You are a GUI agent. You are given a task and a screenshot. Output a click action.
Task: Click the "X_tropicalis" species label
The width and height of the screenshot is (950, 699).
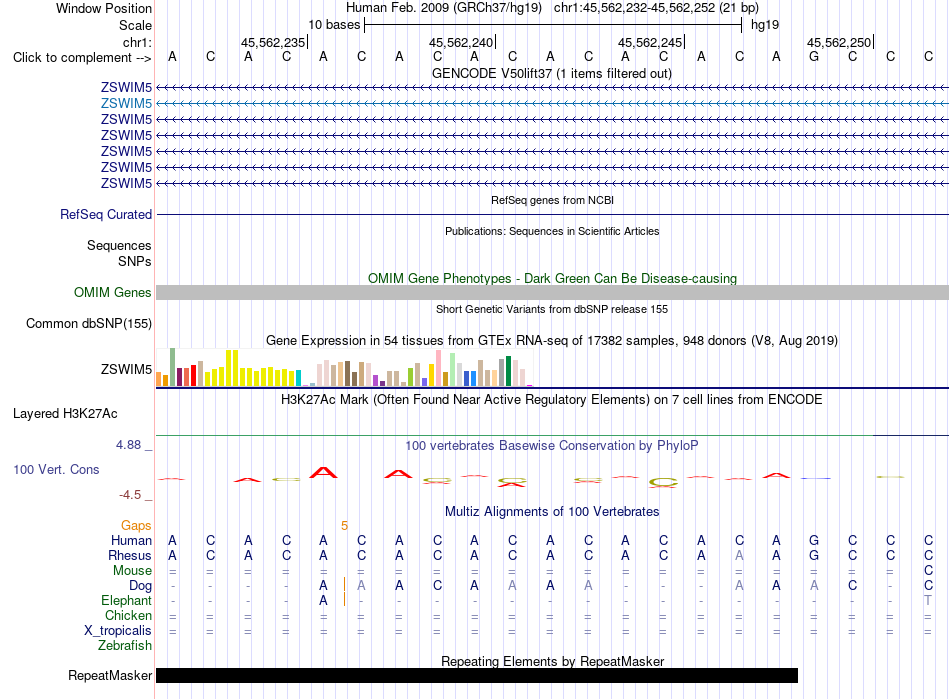coord(118,631)
